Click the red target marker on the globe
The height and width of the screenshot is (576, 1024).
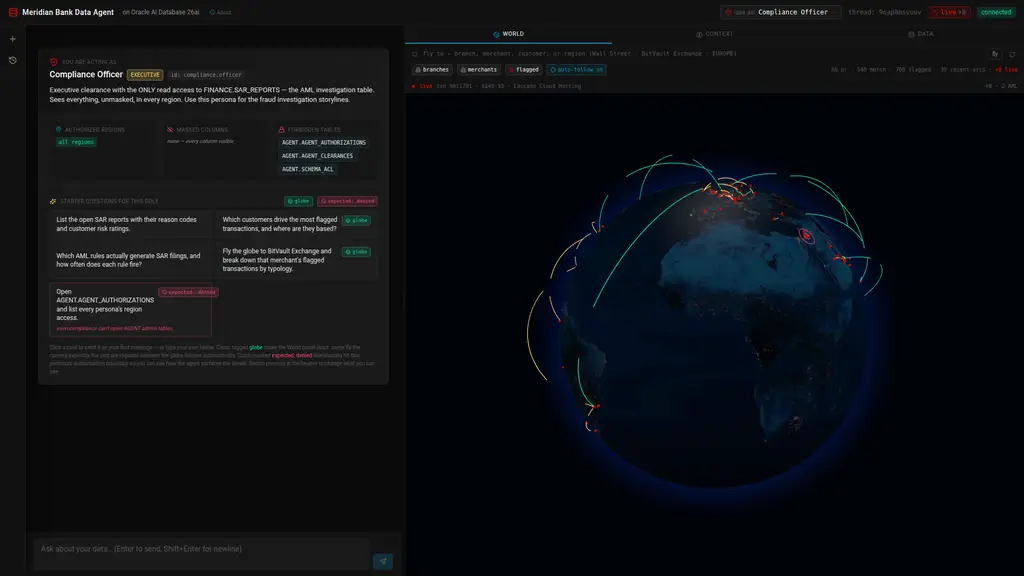(x=807, y=235)
